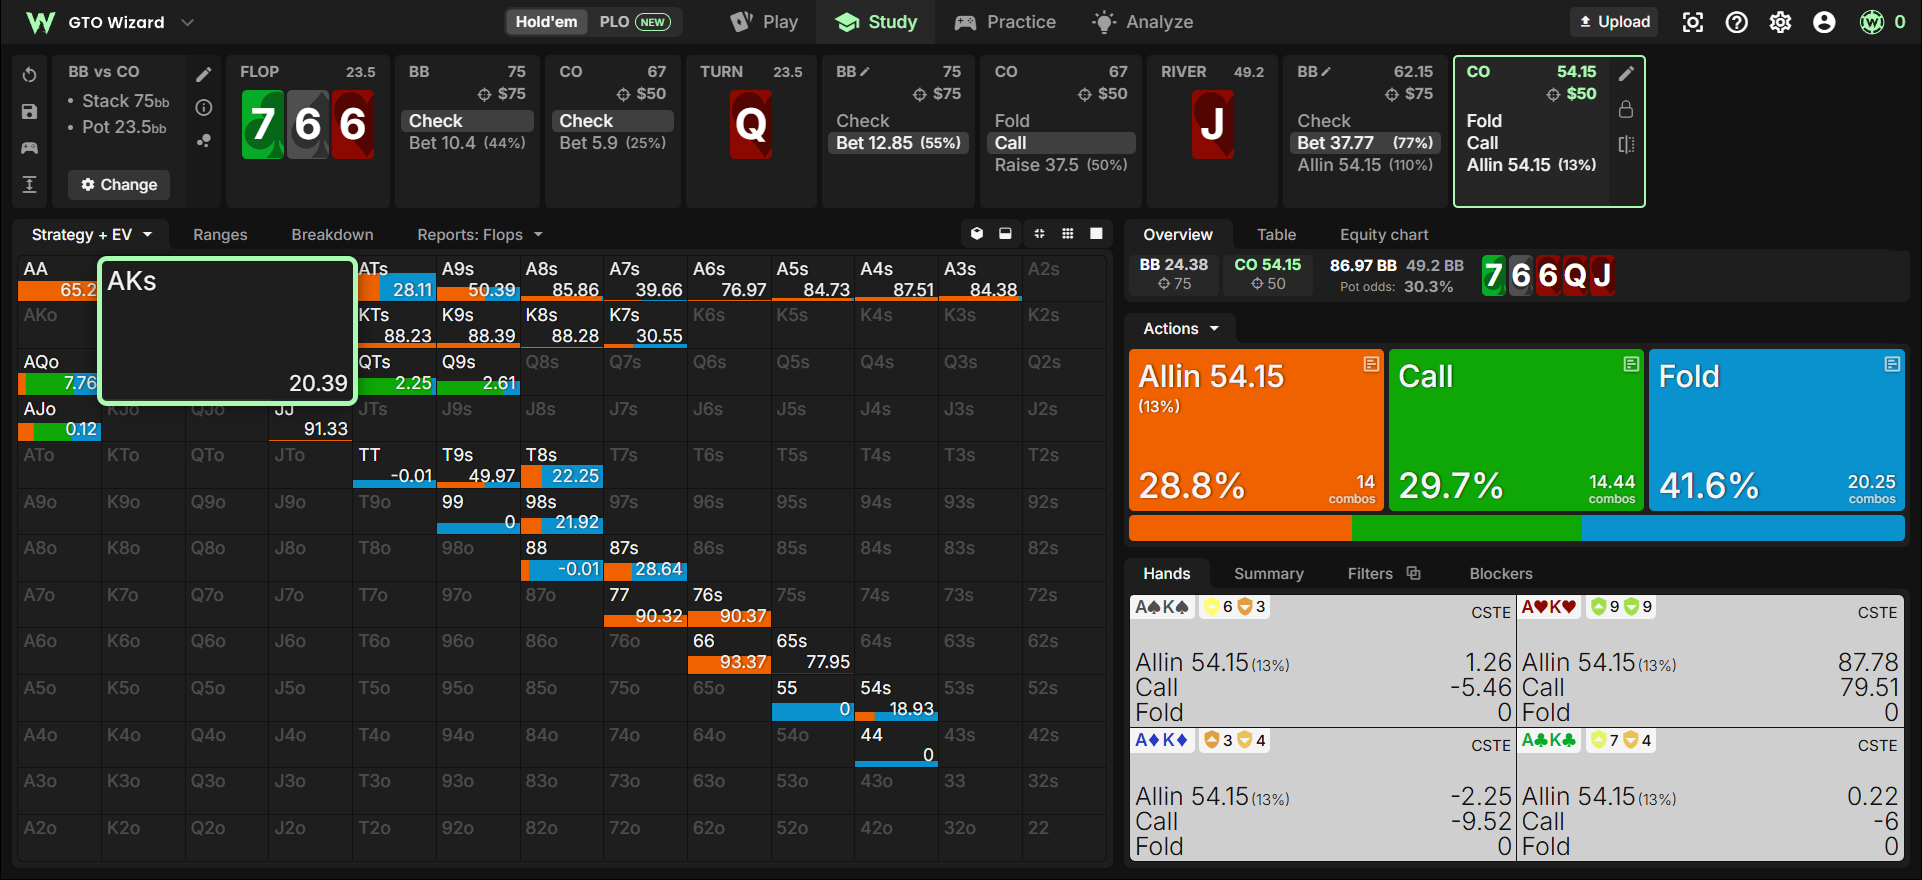Screen dimensions: 1922x880
Task: Open the Practice tab
Action: (x=1005, y=22)
